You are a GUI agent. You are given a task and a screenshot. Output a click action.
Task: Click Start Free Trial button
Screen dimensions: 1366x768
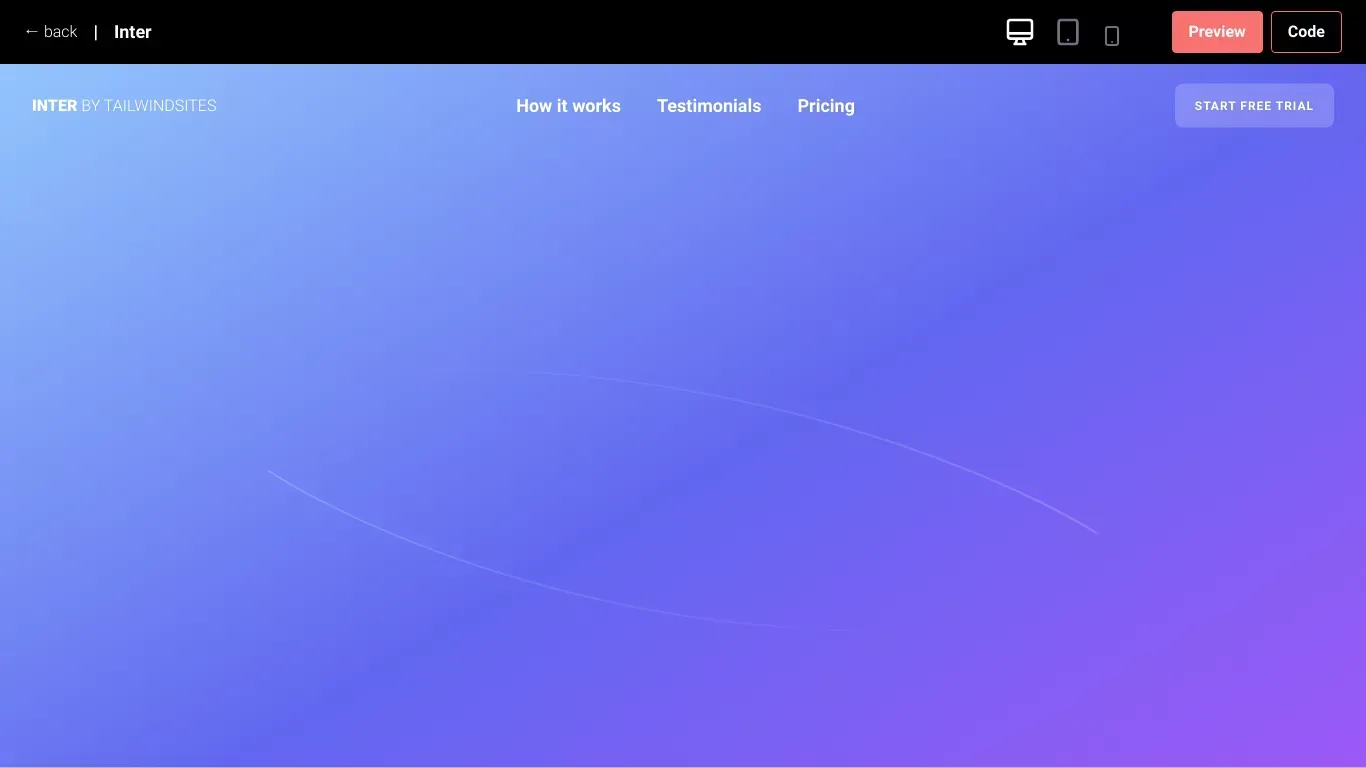tap(1254, 106)
